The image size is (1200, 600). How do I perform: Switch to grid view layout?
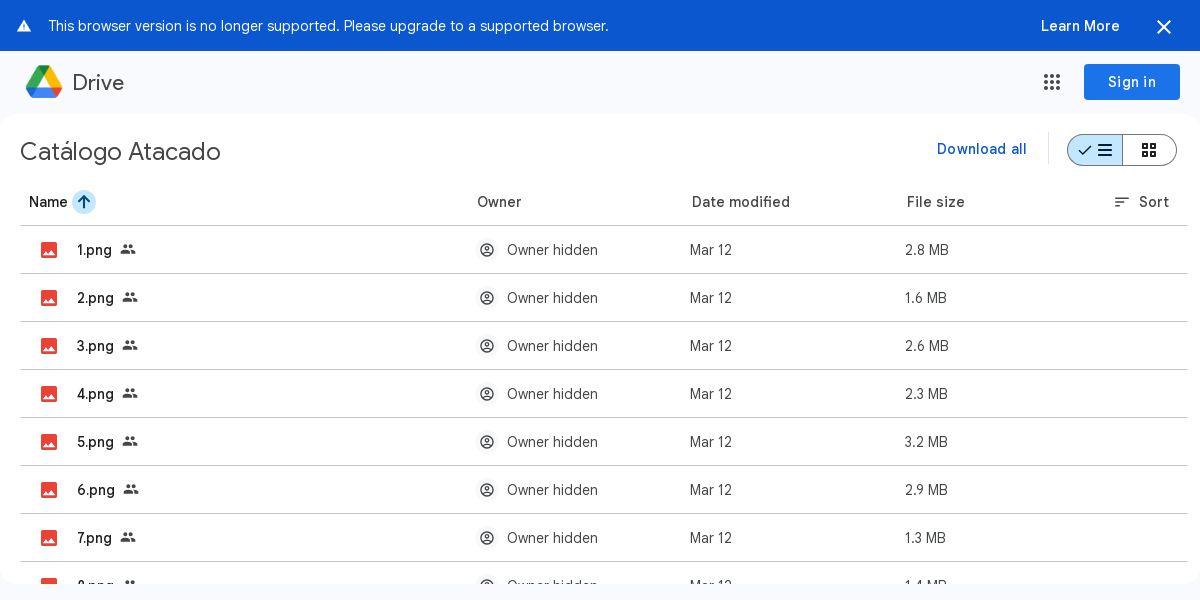(x=1149, y=150)
